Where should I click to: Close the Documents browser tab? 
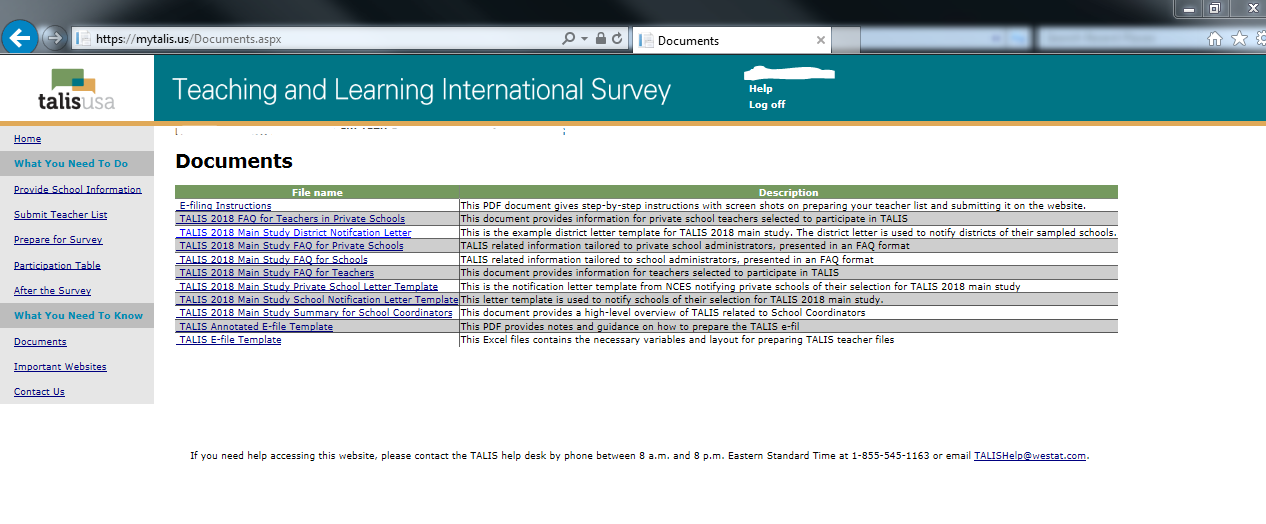[x=821, y=40]
